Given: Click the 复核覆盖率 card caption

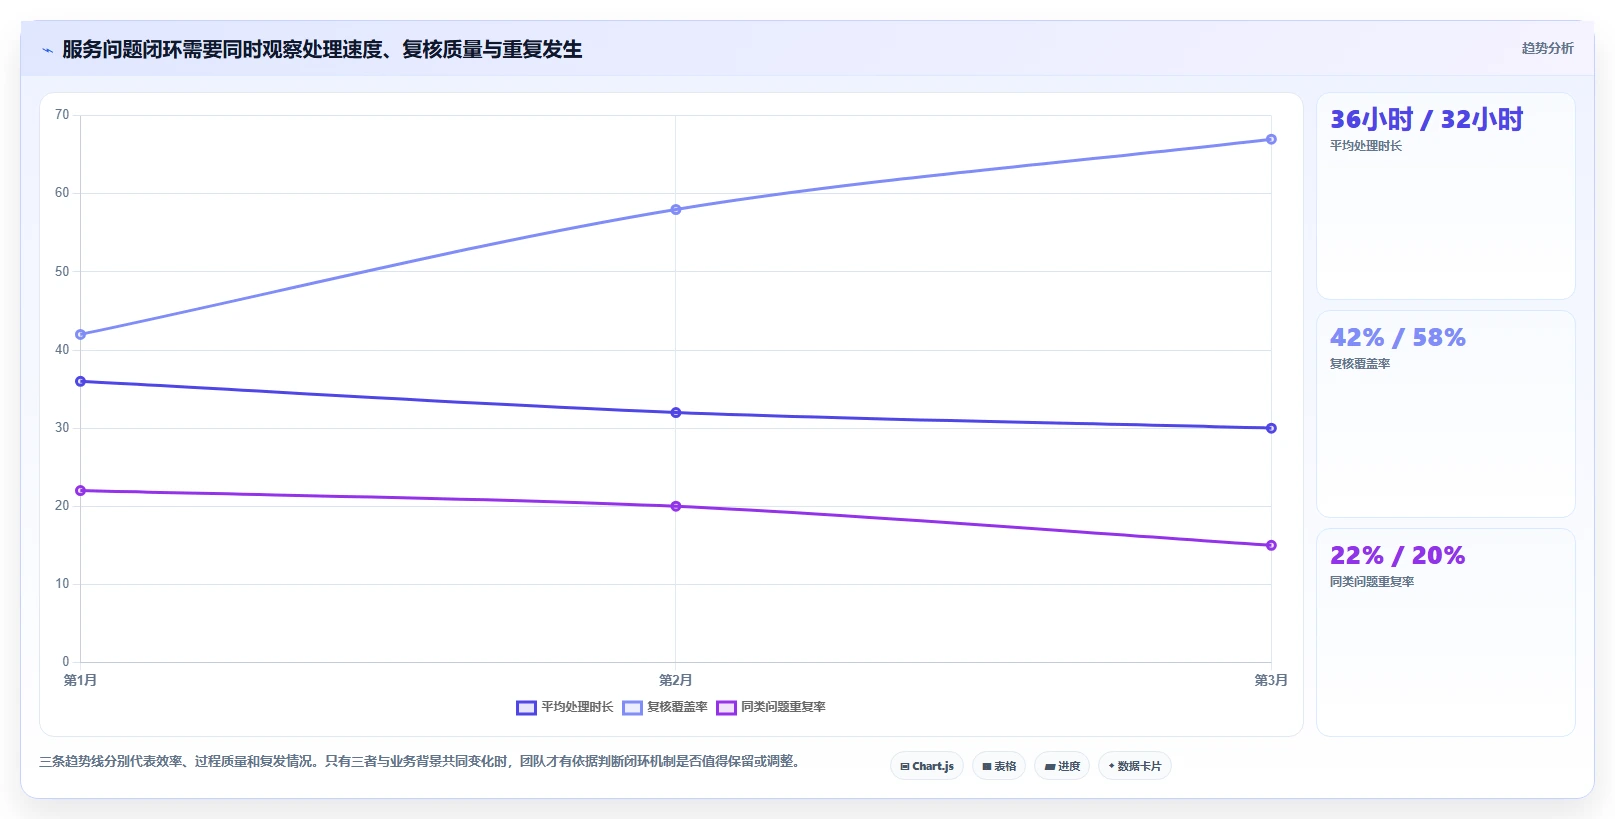Looking at the screenshot, I should (1359, 364).
